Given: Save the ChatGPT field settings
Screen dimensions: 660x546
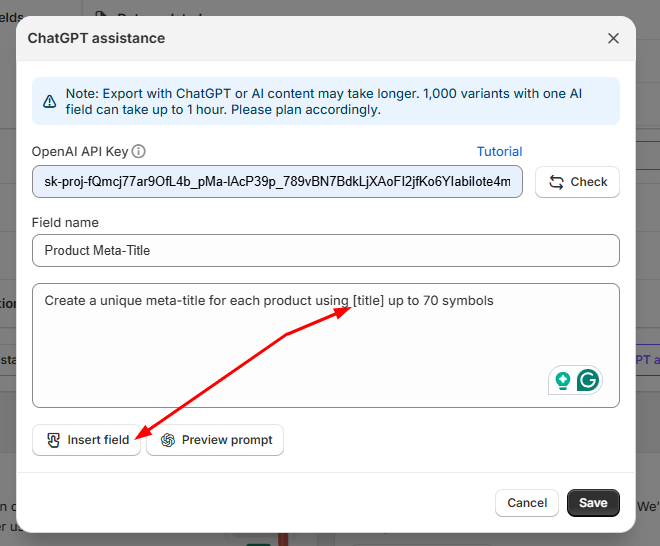Looking at the screenshot, I should point(593,503).
